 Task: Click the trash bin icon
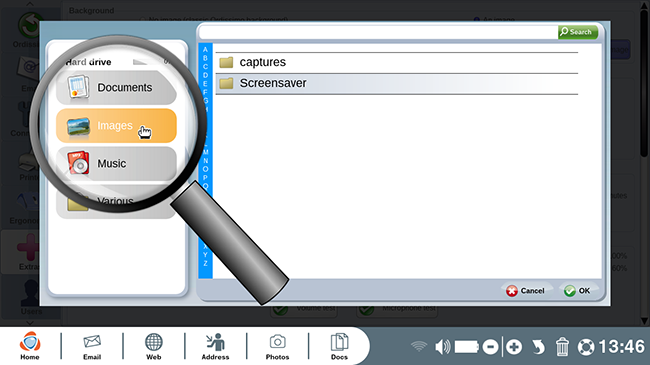coord(562,347)
